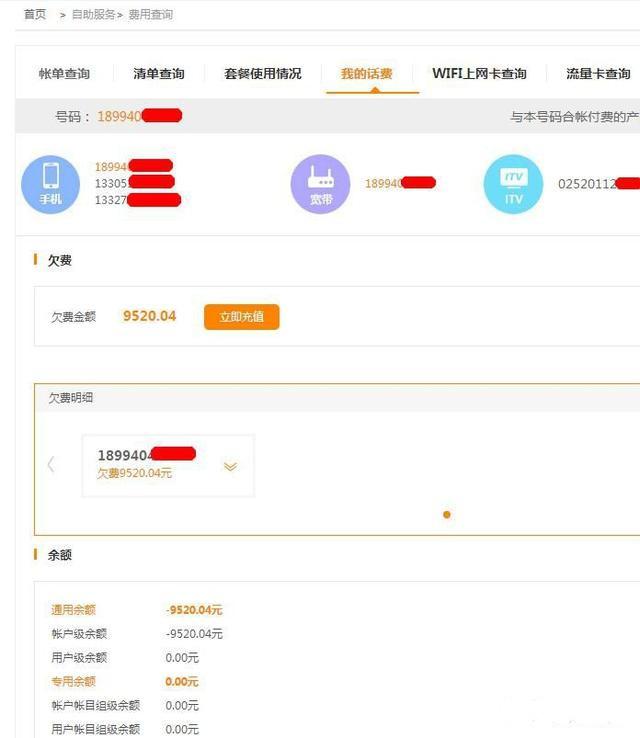The width and height of the screenshot is (640, 738).
Task: Open WIFI上网卡查询 tab
Action: pyautogui.click(x=479, y=73)
